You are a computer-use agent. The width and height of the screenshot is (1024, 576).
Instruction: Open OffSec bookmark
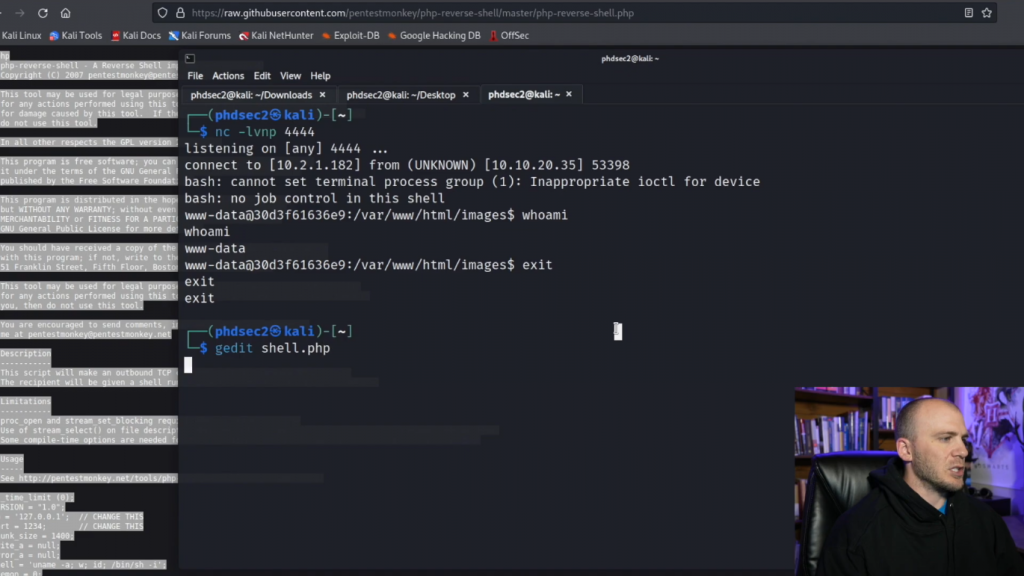509,35
